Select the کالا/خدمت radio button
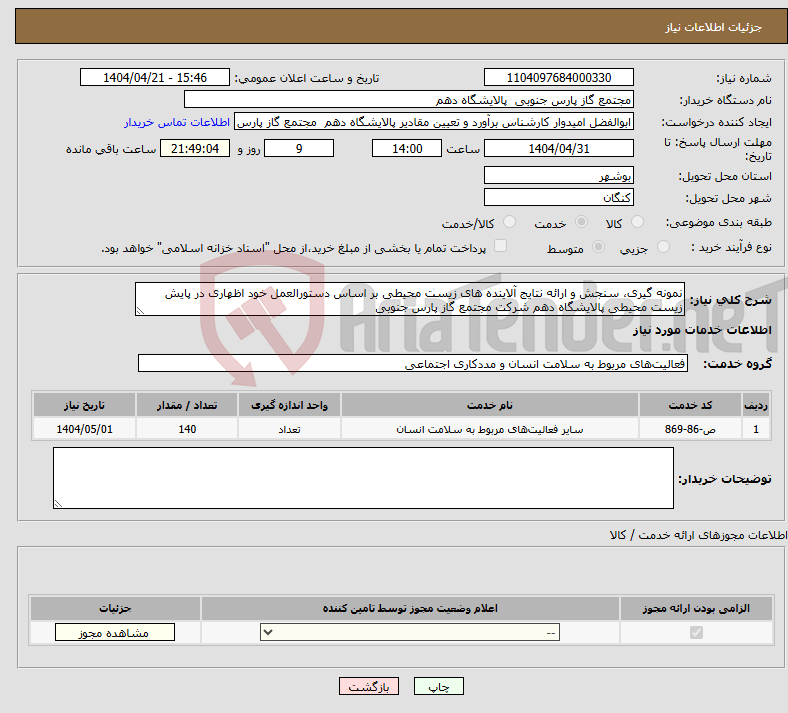 pos(509,222)
